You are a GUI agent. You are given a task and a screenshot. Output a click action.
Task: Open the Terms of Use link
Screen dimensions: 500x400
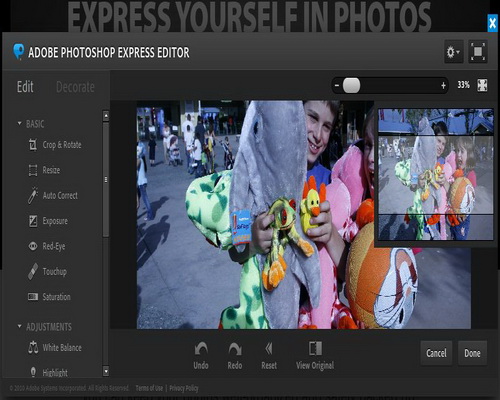(x=149, y=388)
